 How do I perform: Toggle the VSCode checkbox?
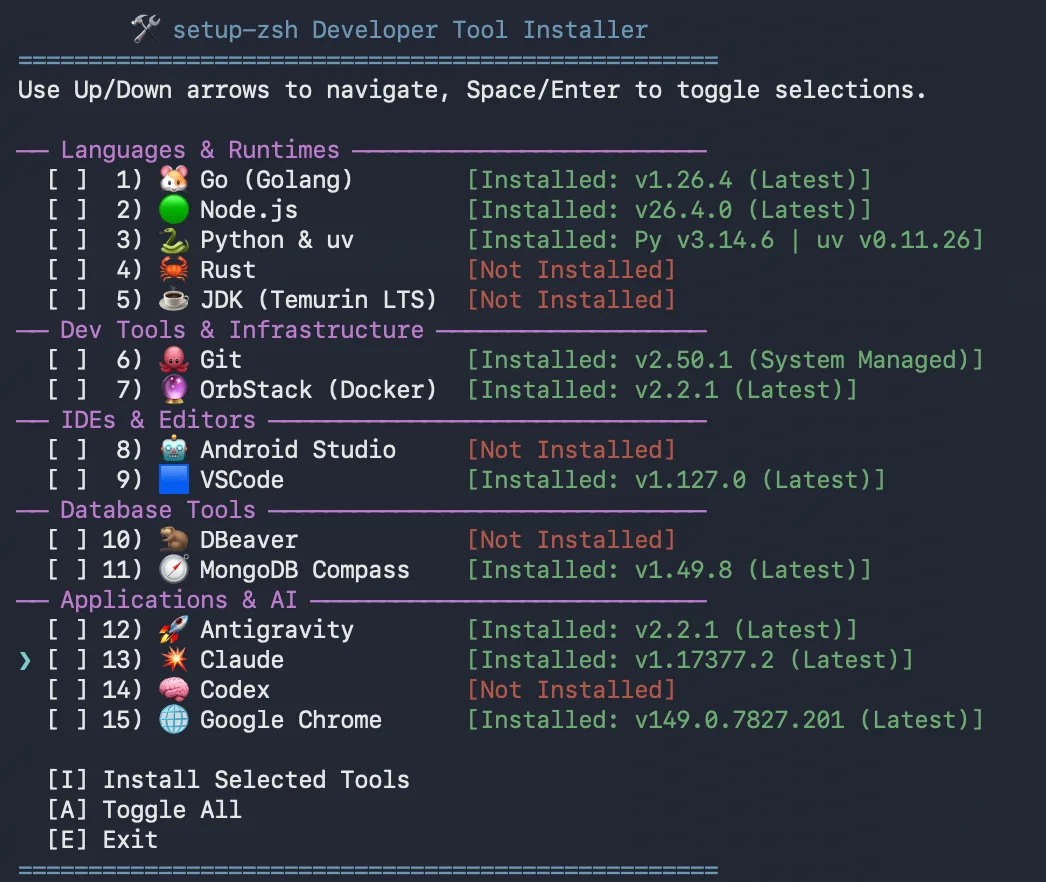click(x=67, y=480)
